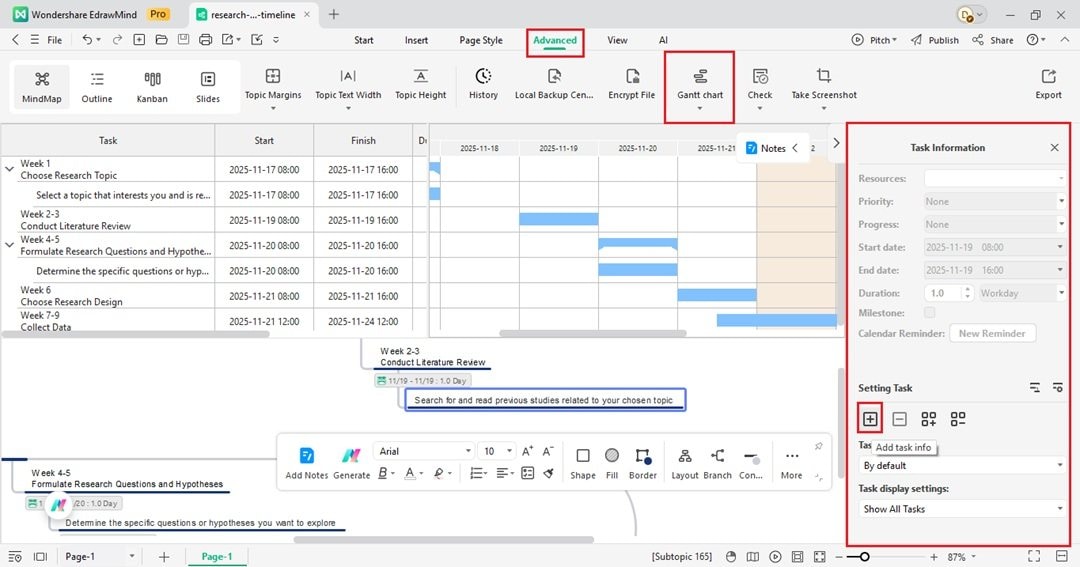Click the zoom in plus button
Screen dimensions: 1080x567
pos(934,557)
